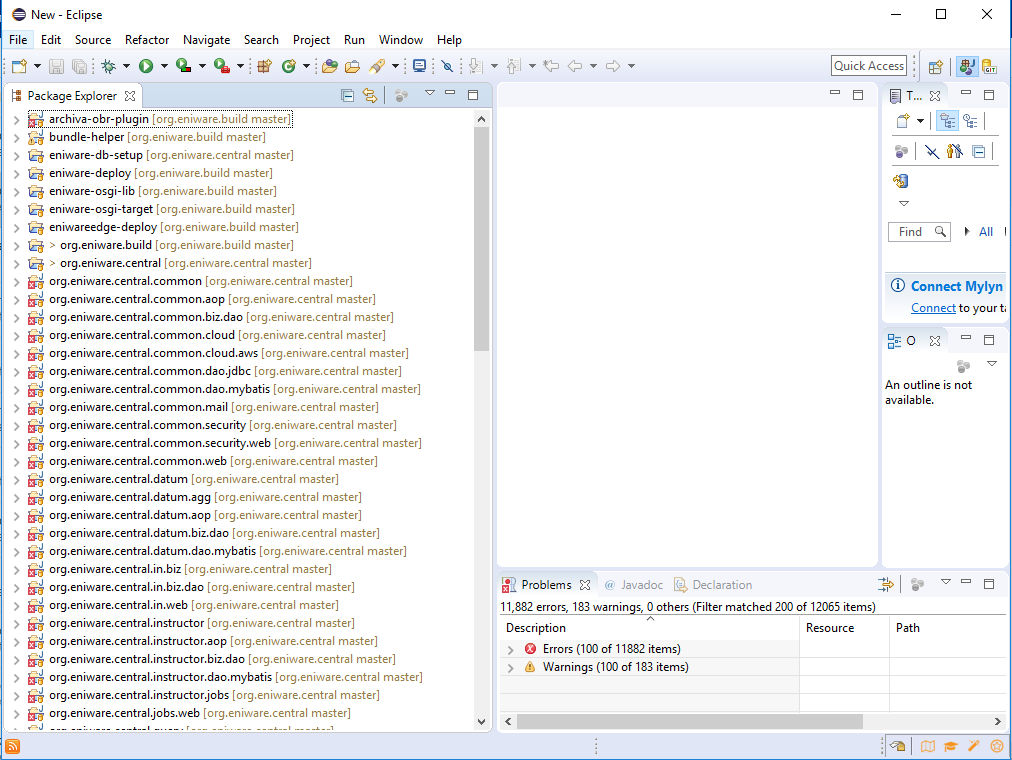Open the Problems view menu triangle
This screenshot has width=1012, height=760.
point(944,584)
